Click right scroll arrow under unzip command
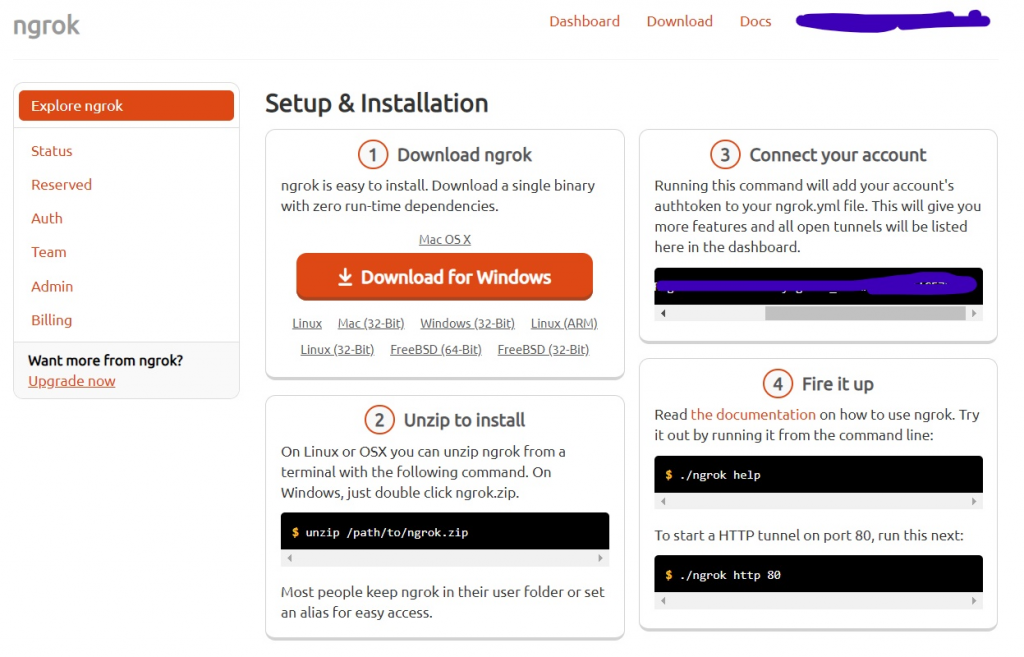This screenshot has height=657, width=1024. click(x=600, y=558)
